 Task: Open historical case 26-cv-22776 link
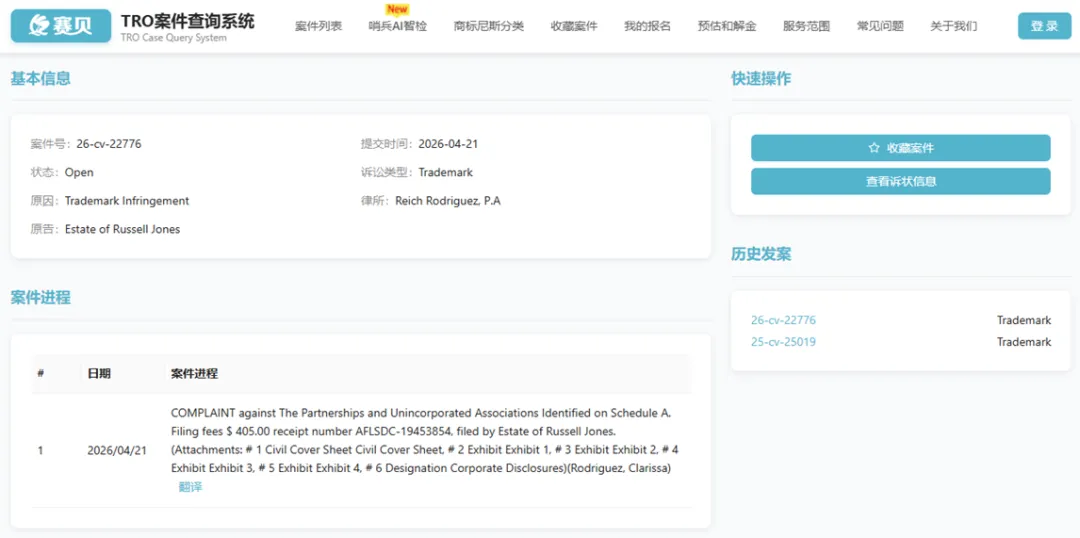[783, 321]
